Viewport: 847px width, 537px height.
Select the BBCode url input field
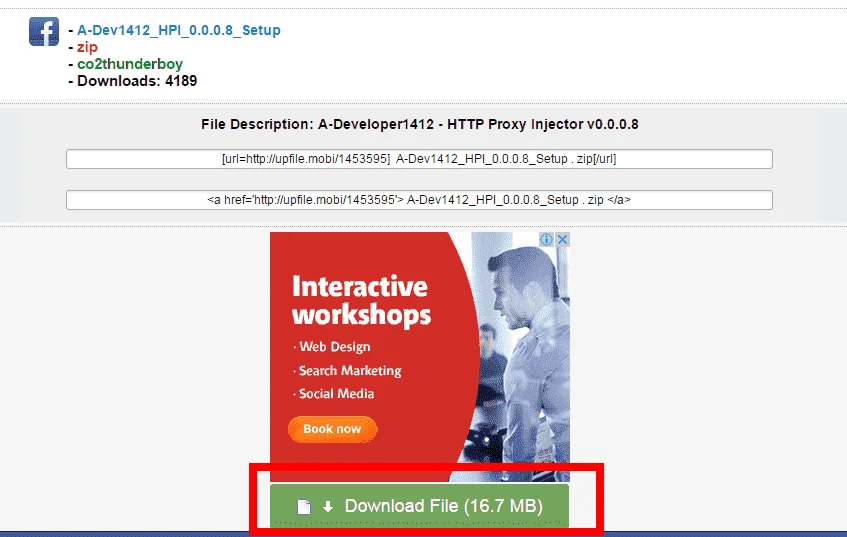(419, 159)
